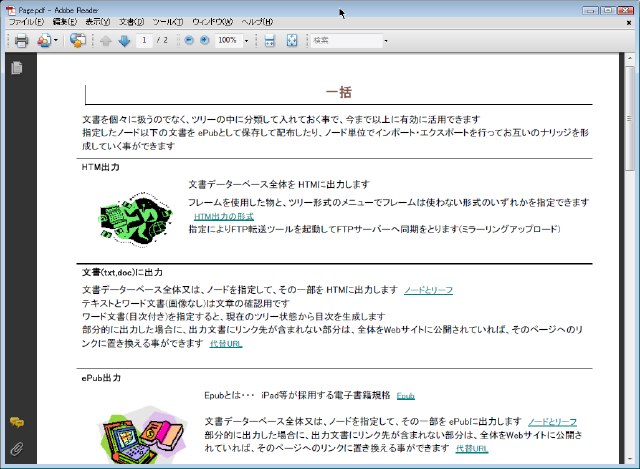Follow ノードとリーフ link in 文書(txt,doc) section
The height and width of the screenshot is (469, 640).
[428, 290]
